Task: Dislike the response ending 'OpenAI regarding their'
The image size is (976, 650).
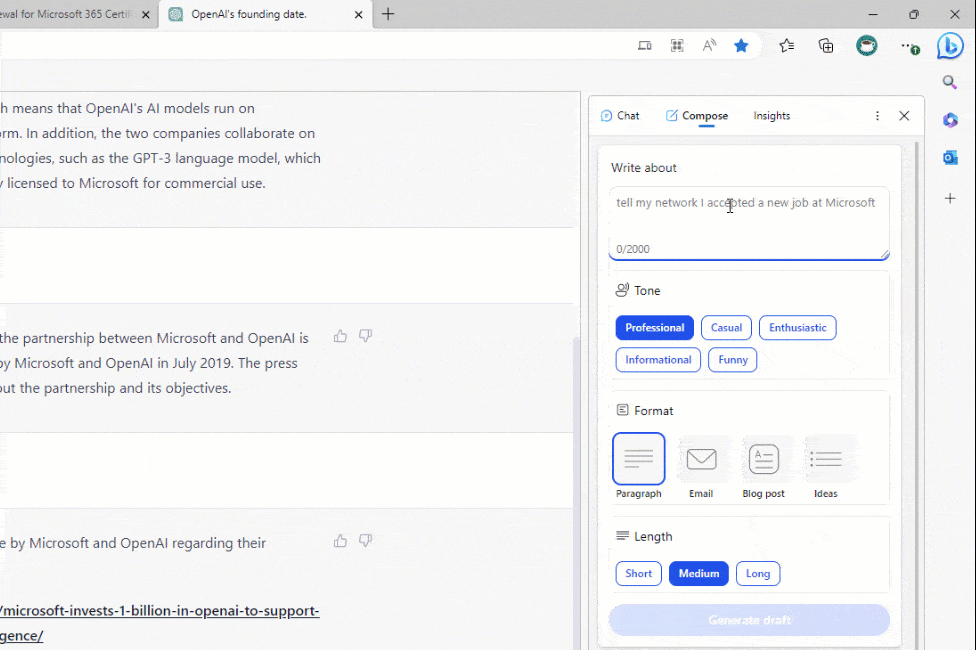Action: click(365, 540)
